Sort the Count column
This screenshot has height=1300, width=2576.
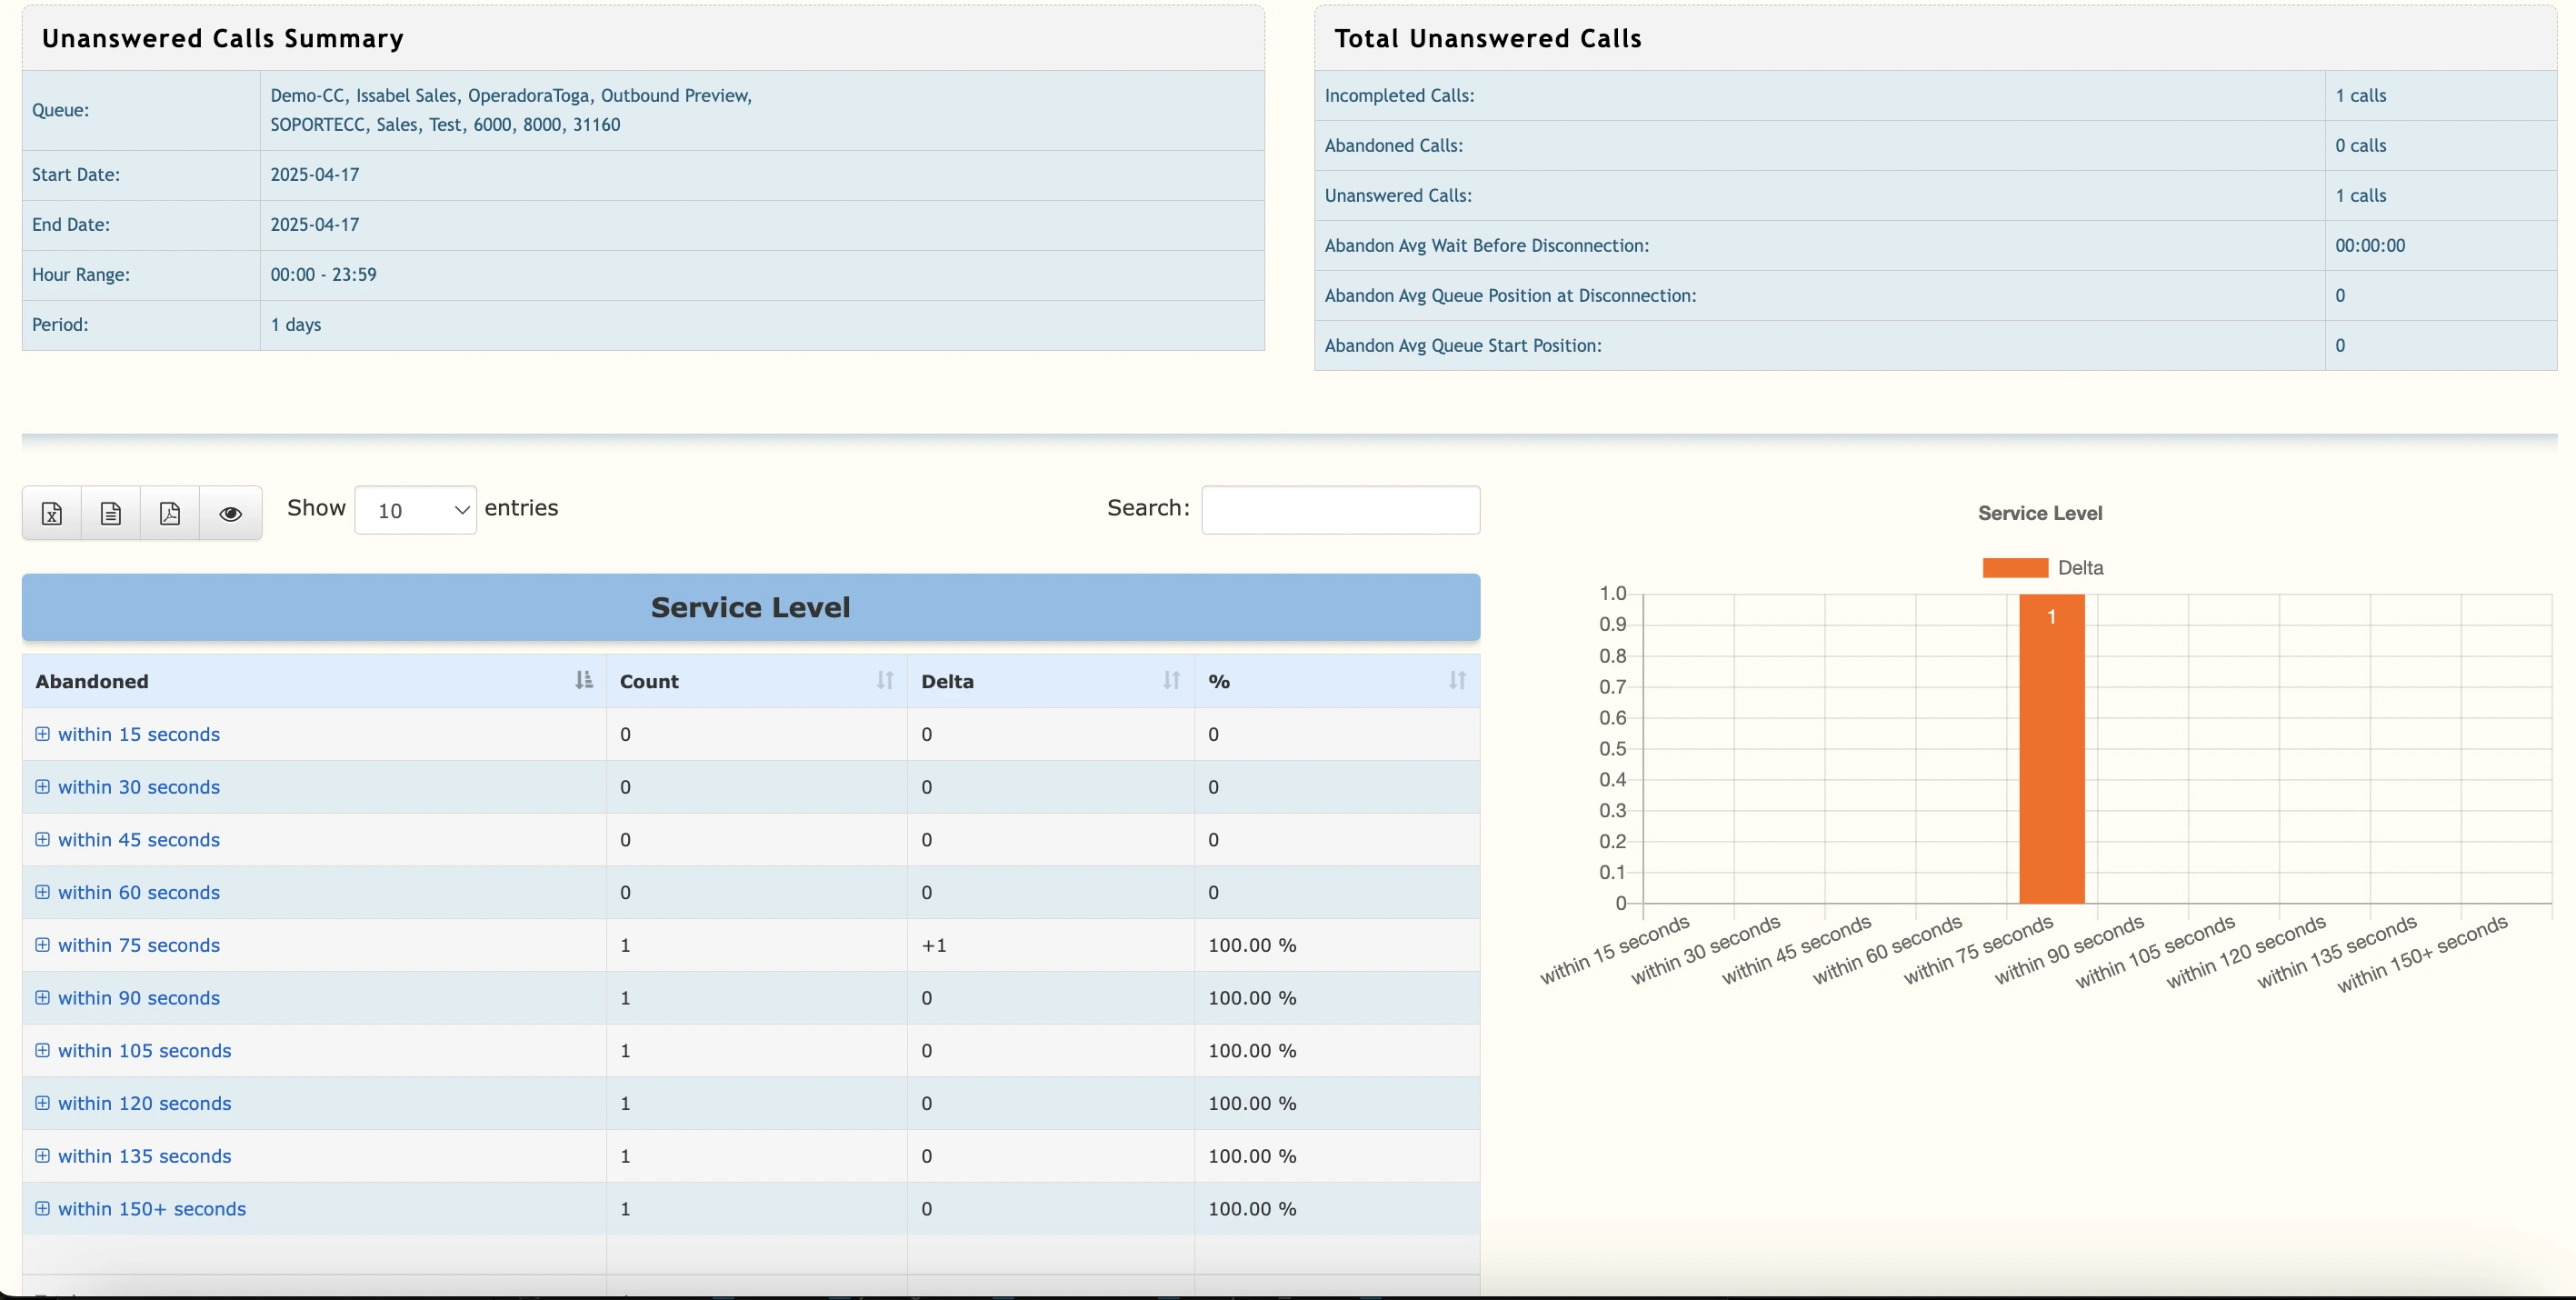pyautogui.click(x=882, y=680)
